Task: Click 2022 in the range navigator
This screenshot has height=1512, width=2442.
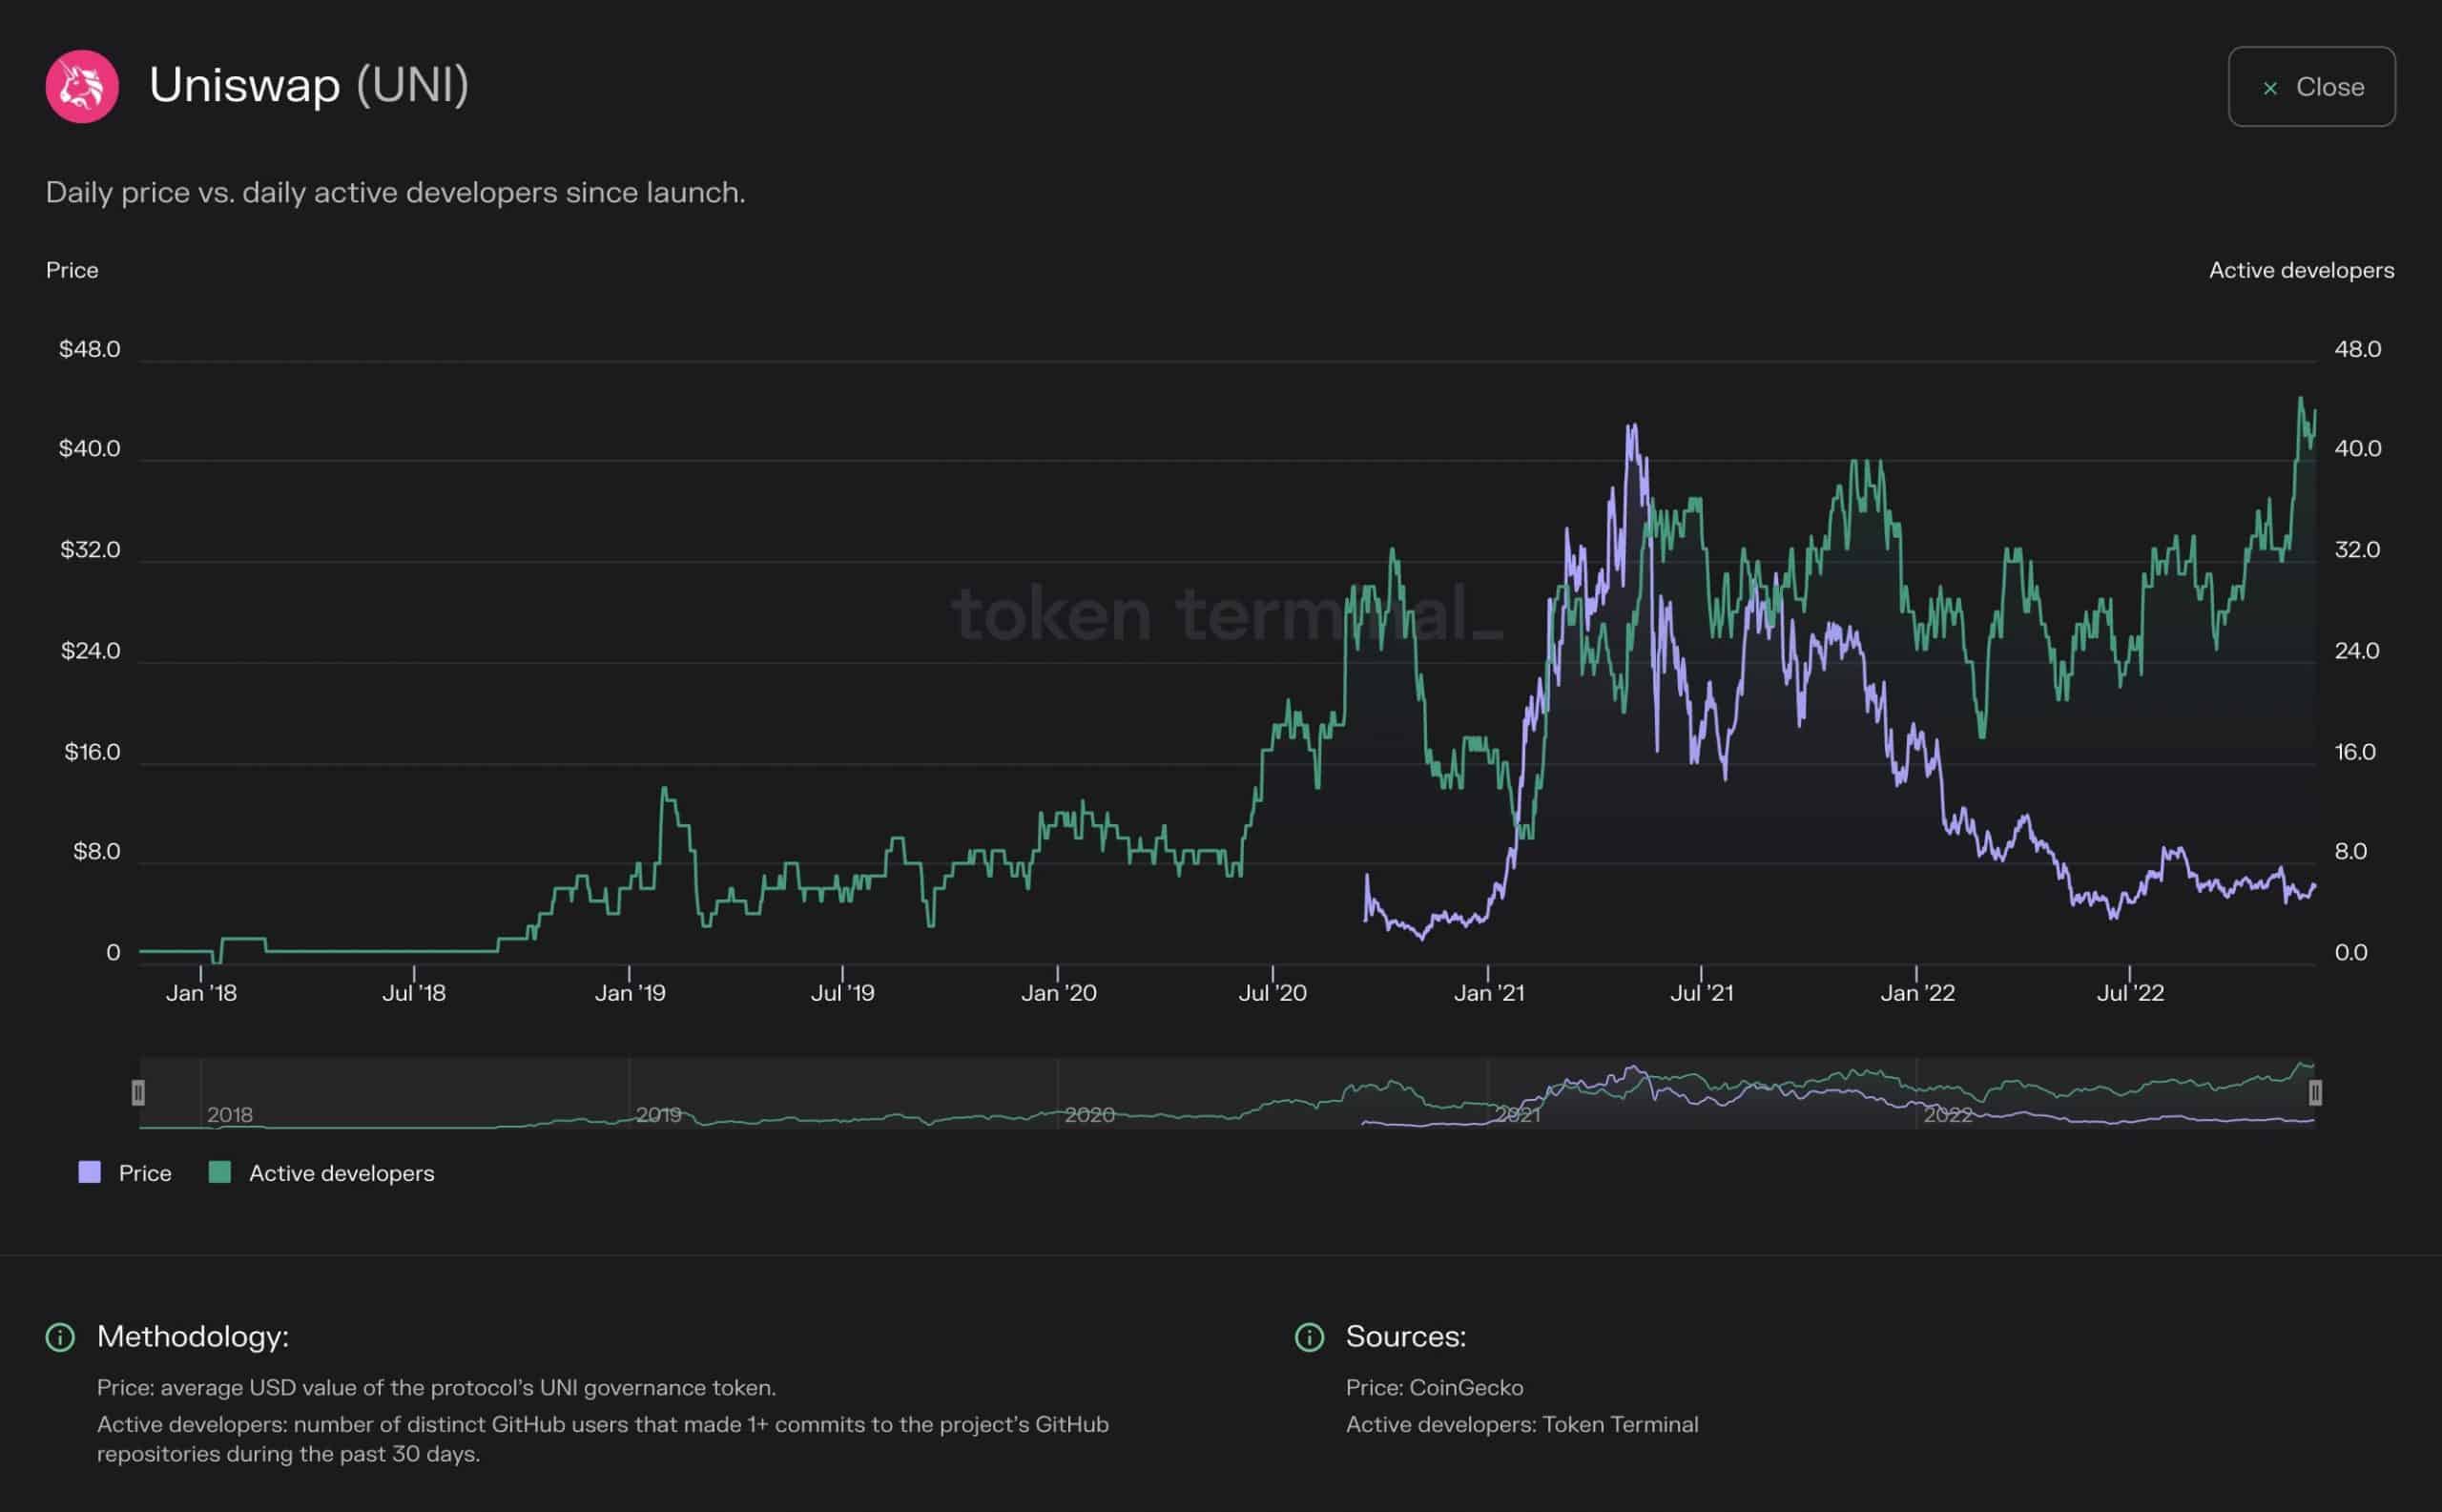Action: 1947,1114
